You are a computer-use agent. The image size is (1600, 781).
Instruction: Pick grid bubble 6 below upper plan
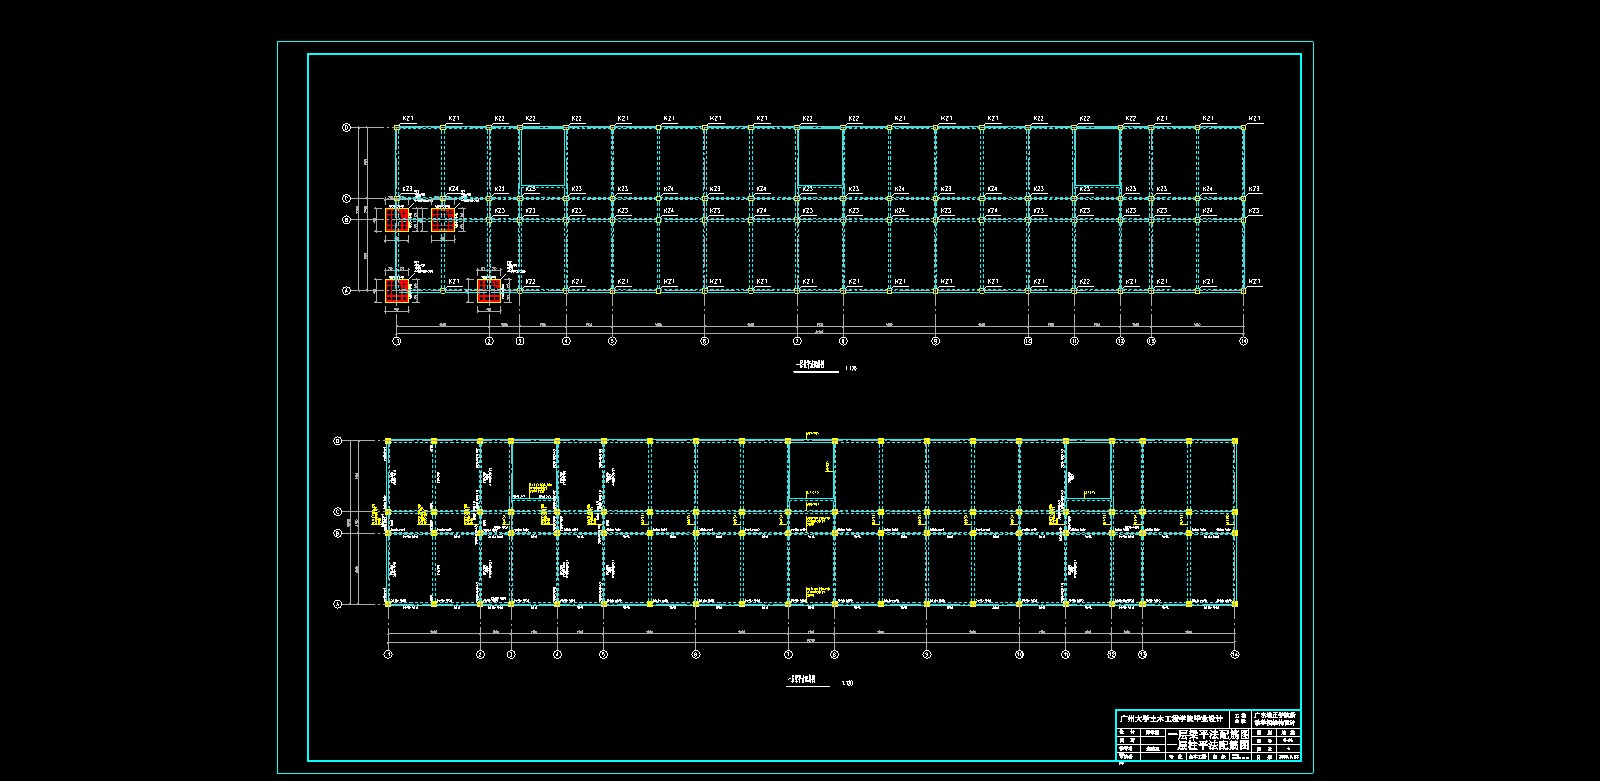click(x=705, y=341)
